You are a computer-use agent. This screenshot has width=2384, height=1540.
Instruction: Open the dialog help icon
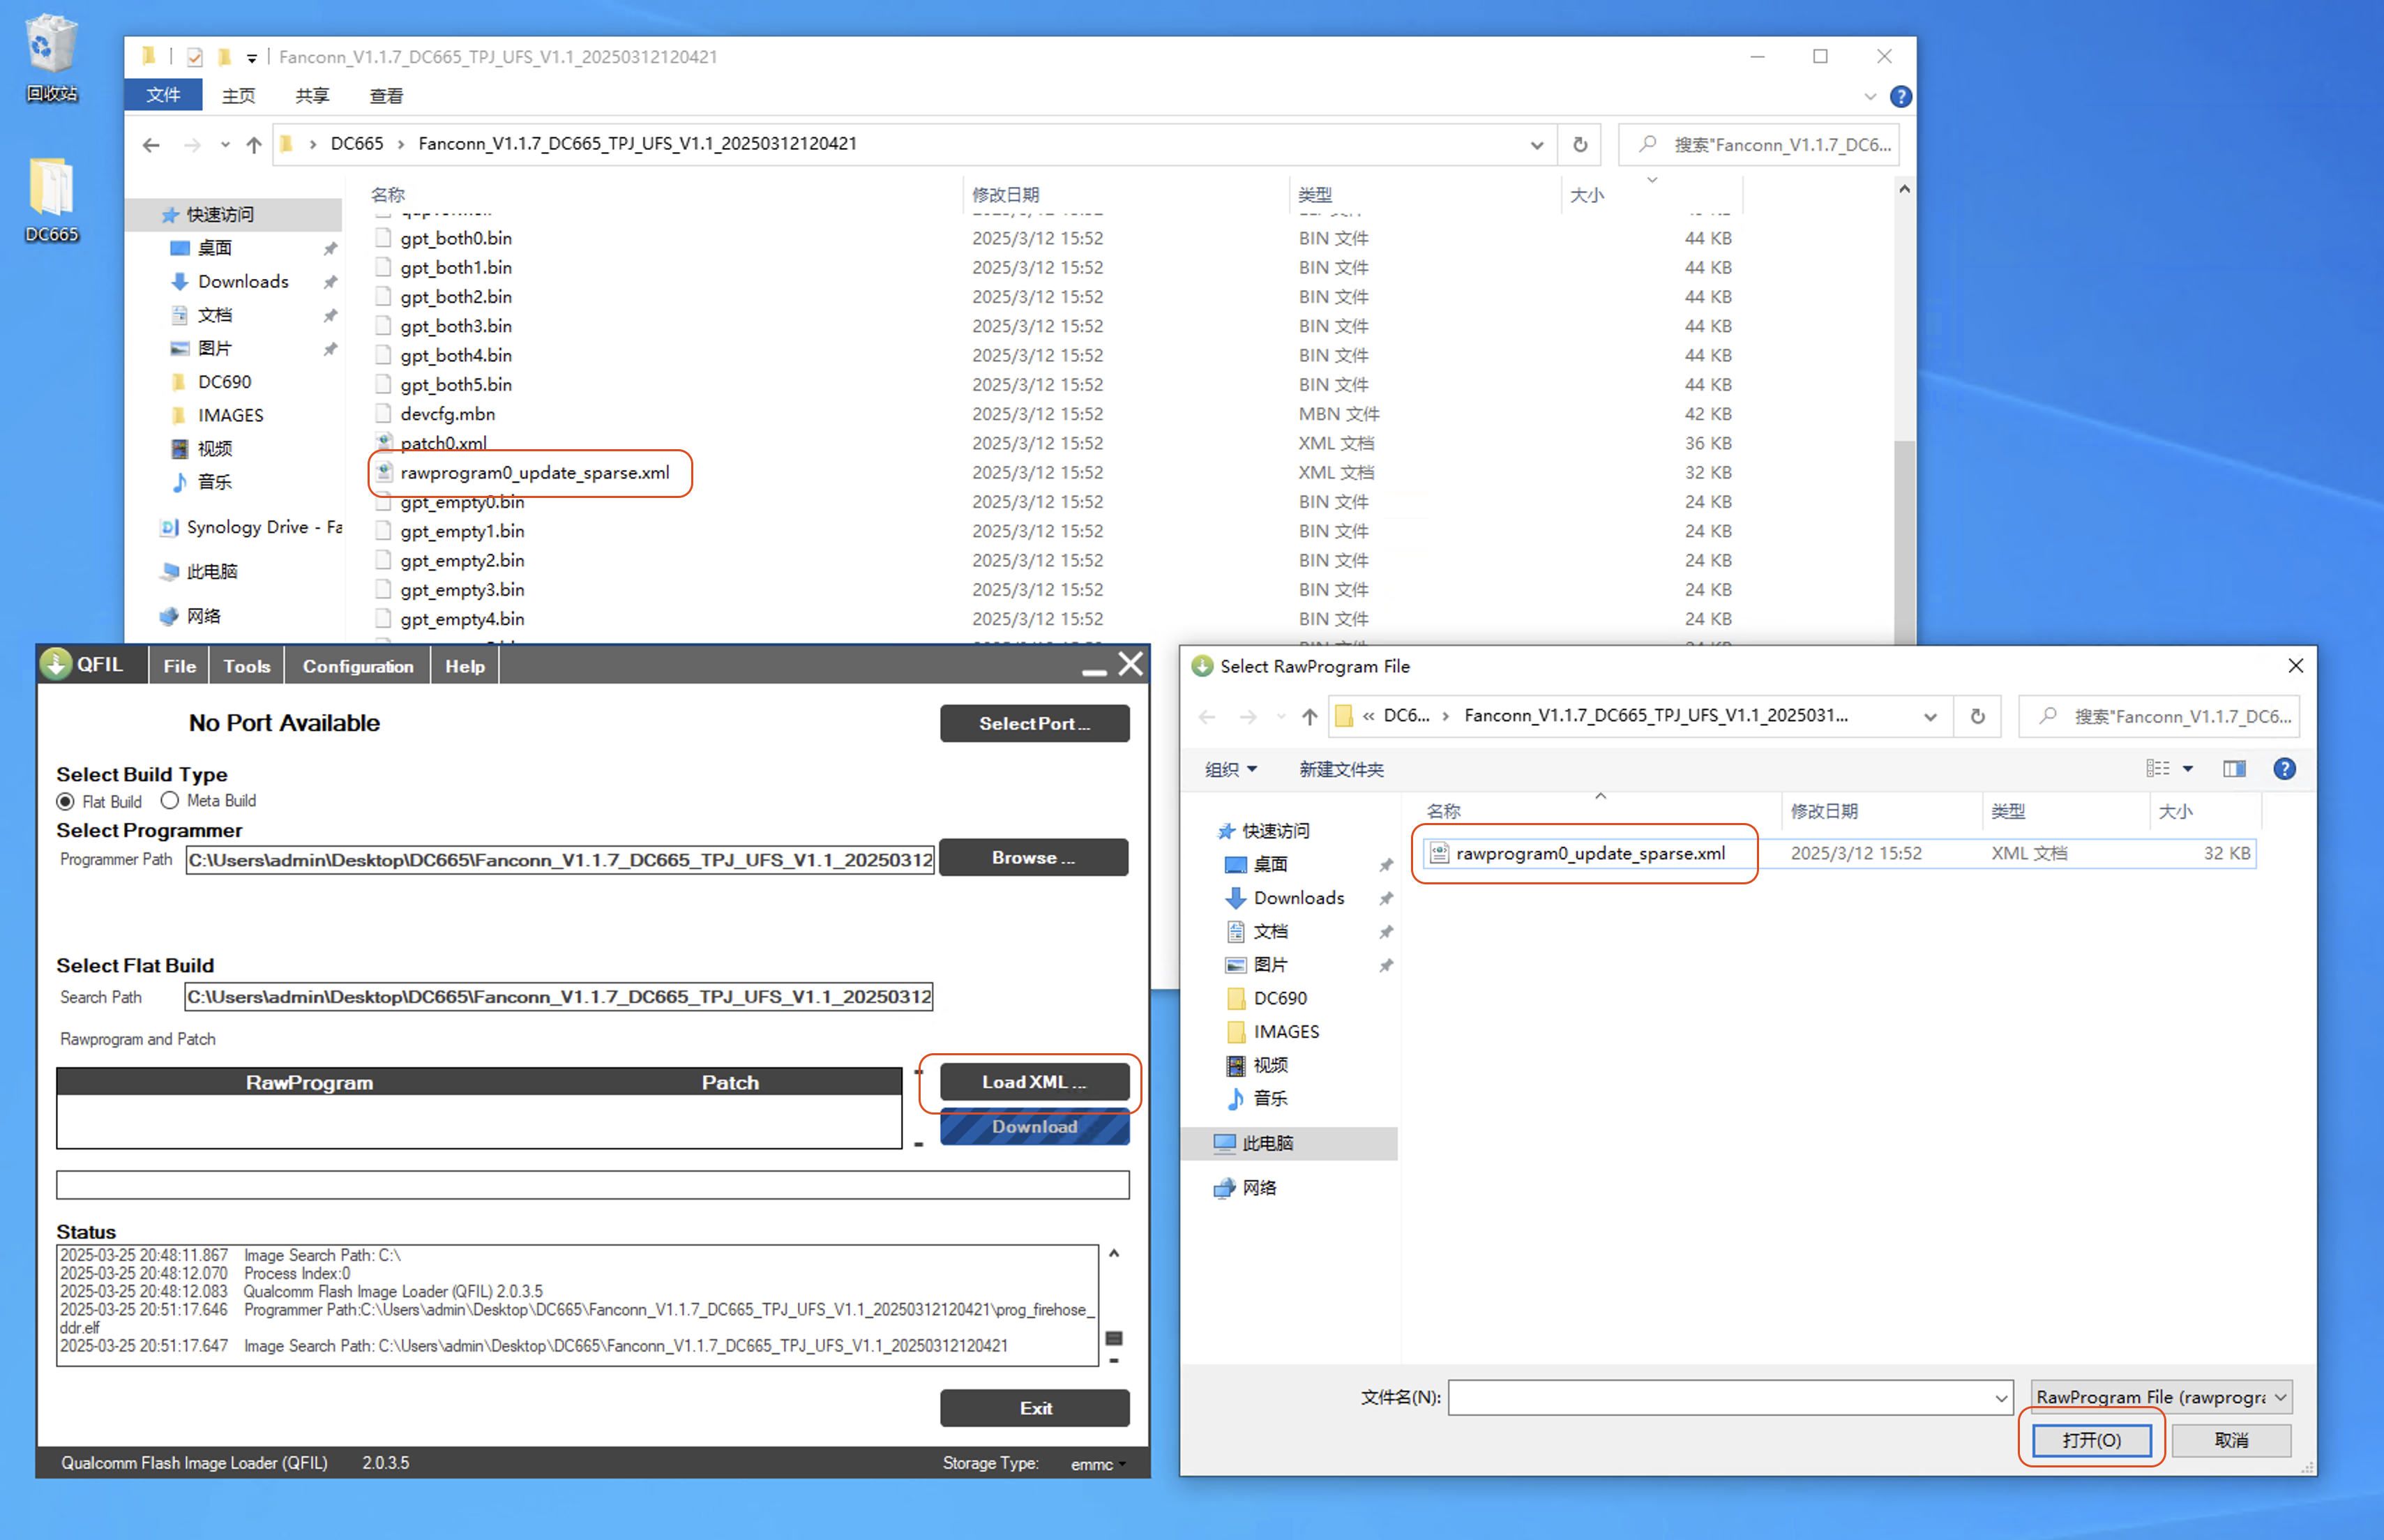click(x=2284, y=769)
